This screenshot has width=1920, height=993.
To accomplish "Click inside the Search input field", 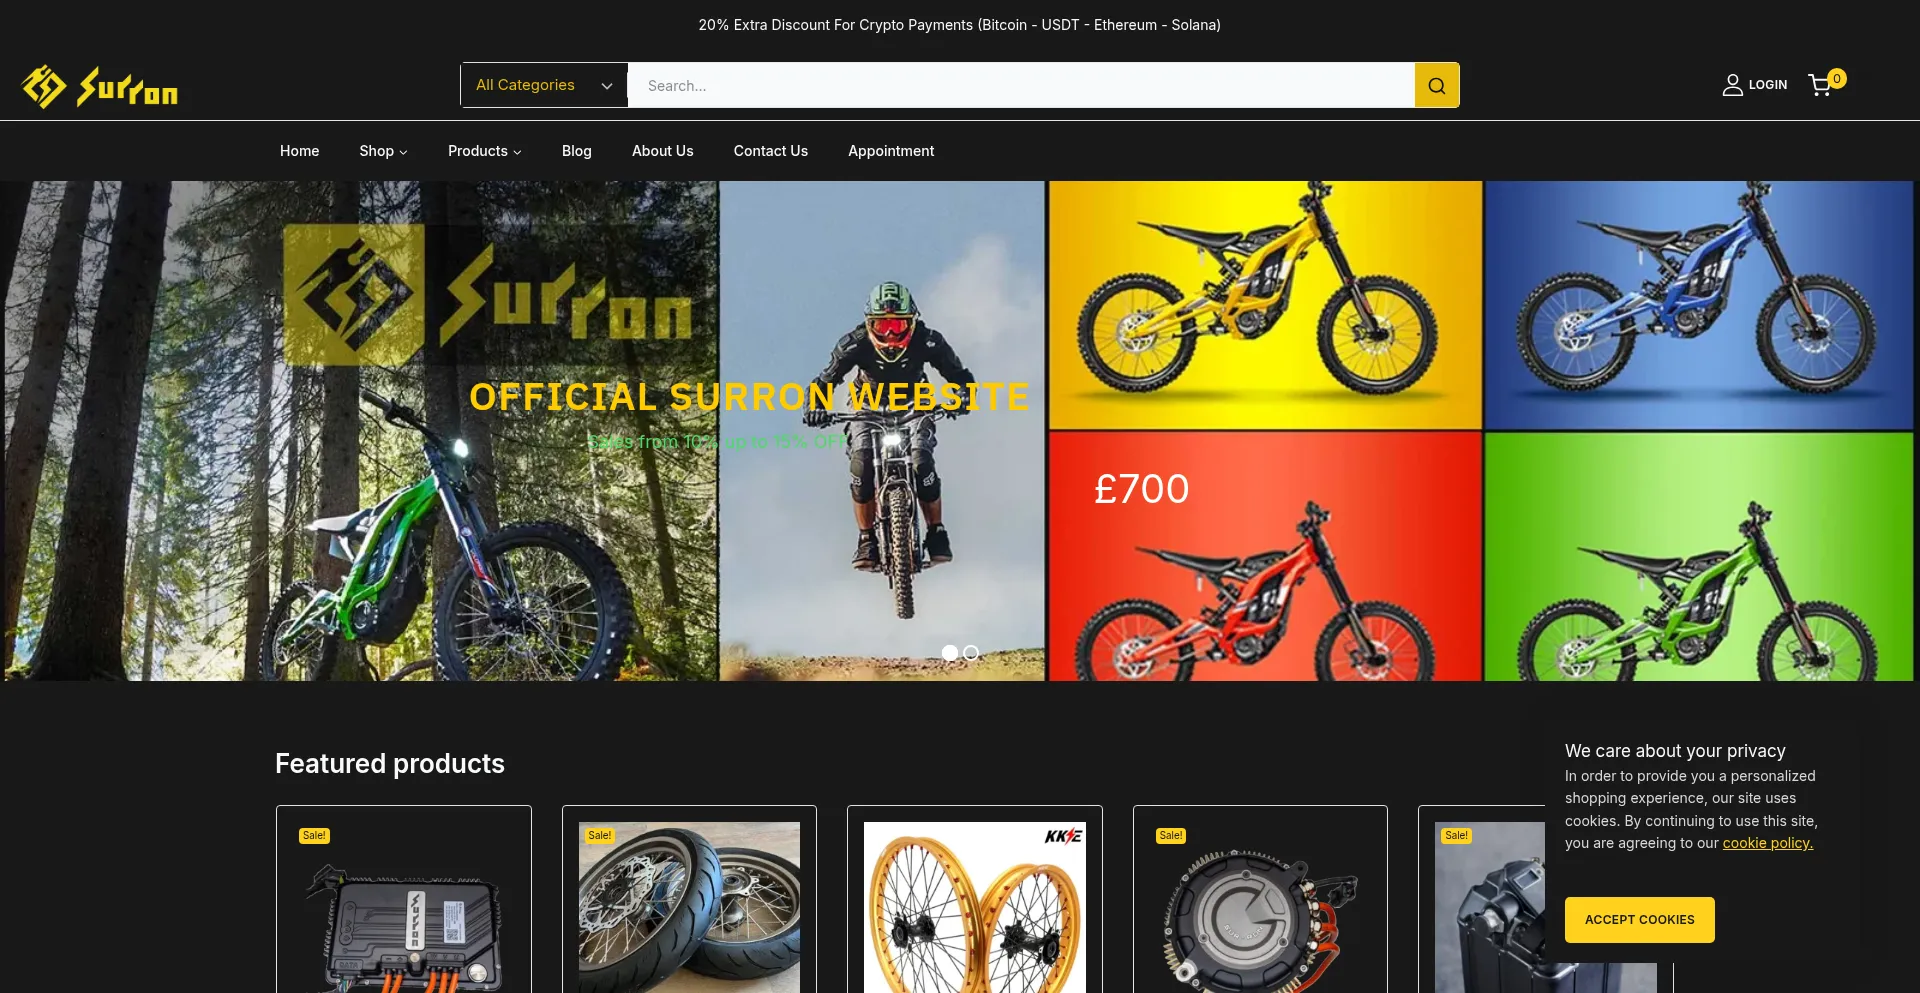I will click(1021, 85).
